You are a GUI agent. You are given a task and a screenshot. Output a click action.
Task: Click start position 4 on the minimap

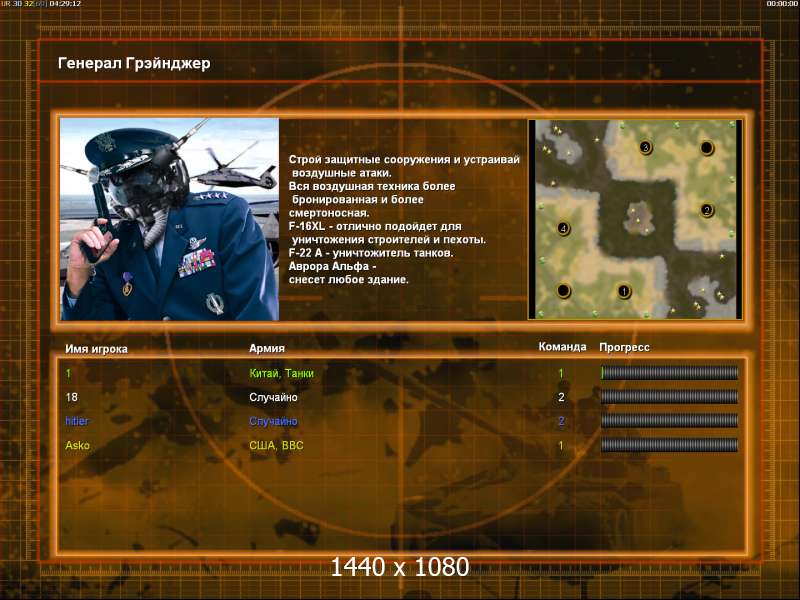(x=563, y=228)
